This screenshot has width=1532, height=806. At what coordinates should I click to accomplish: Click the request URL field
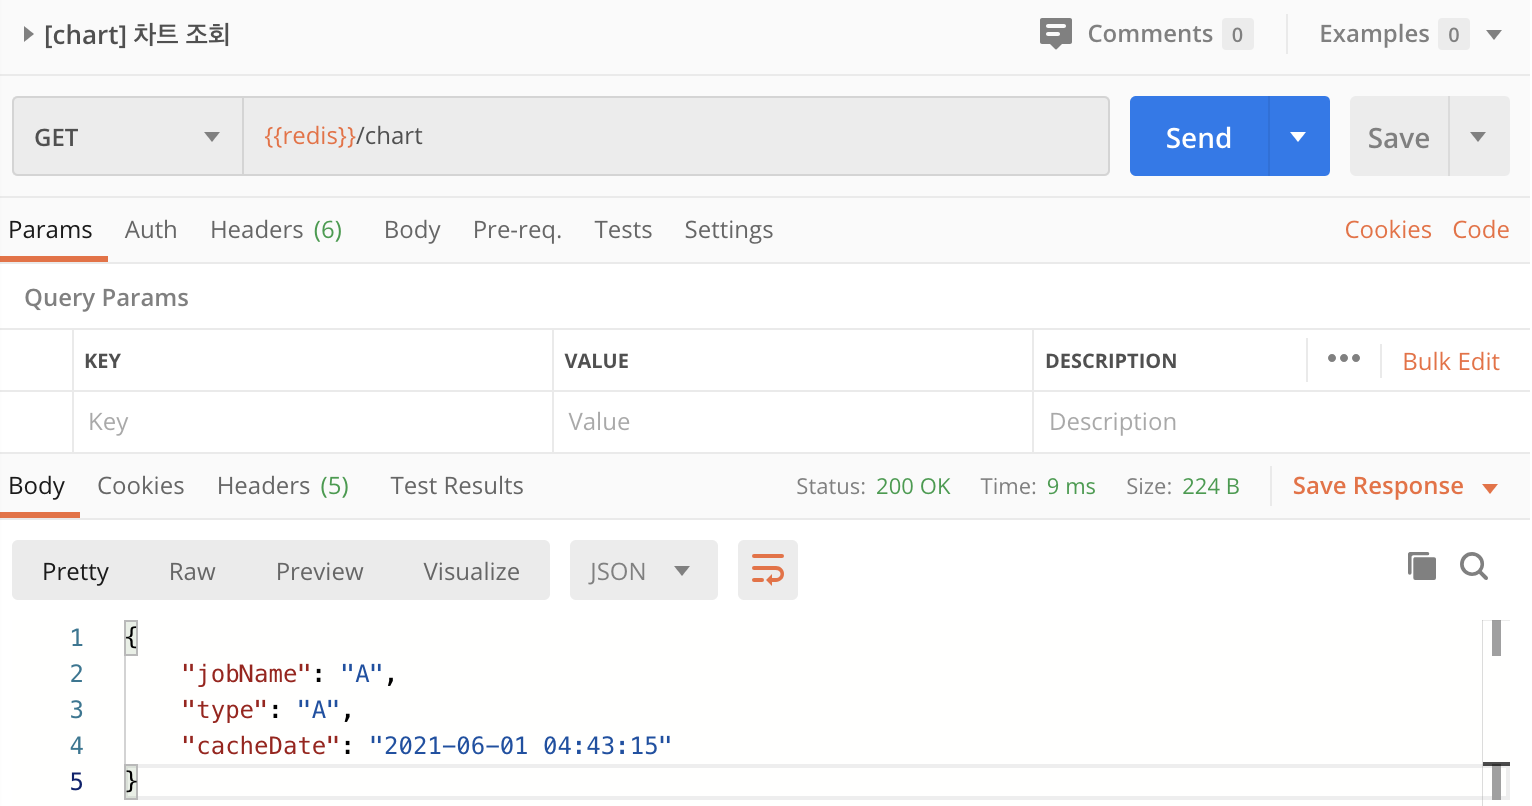point(676,136)
